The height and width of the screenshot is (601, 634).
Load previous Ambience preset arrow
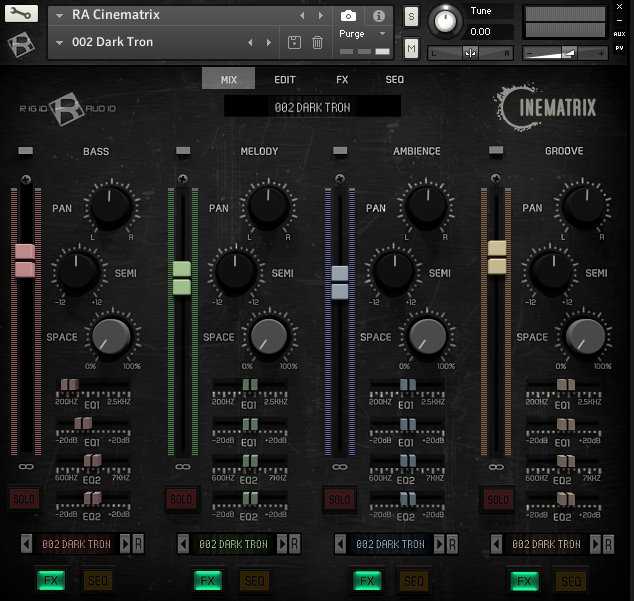tap(340, 544)
